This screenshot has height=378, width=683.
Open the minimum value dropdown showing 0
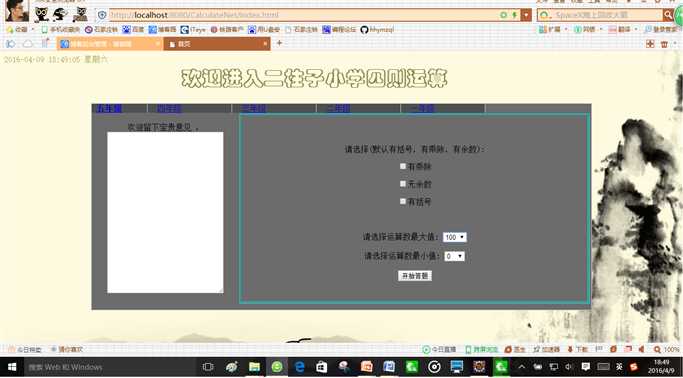(x=454, y=256)
